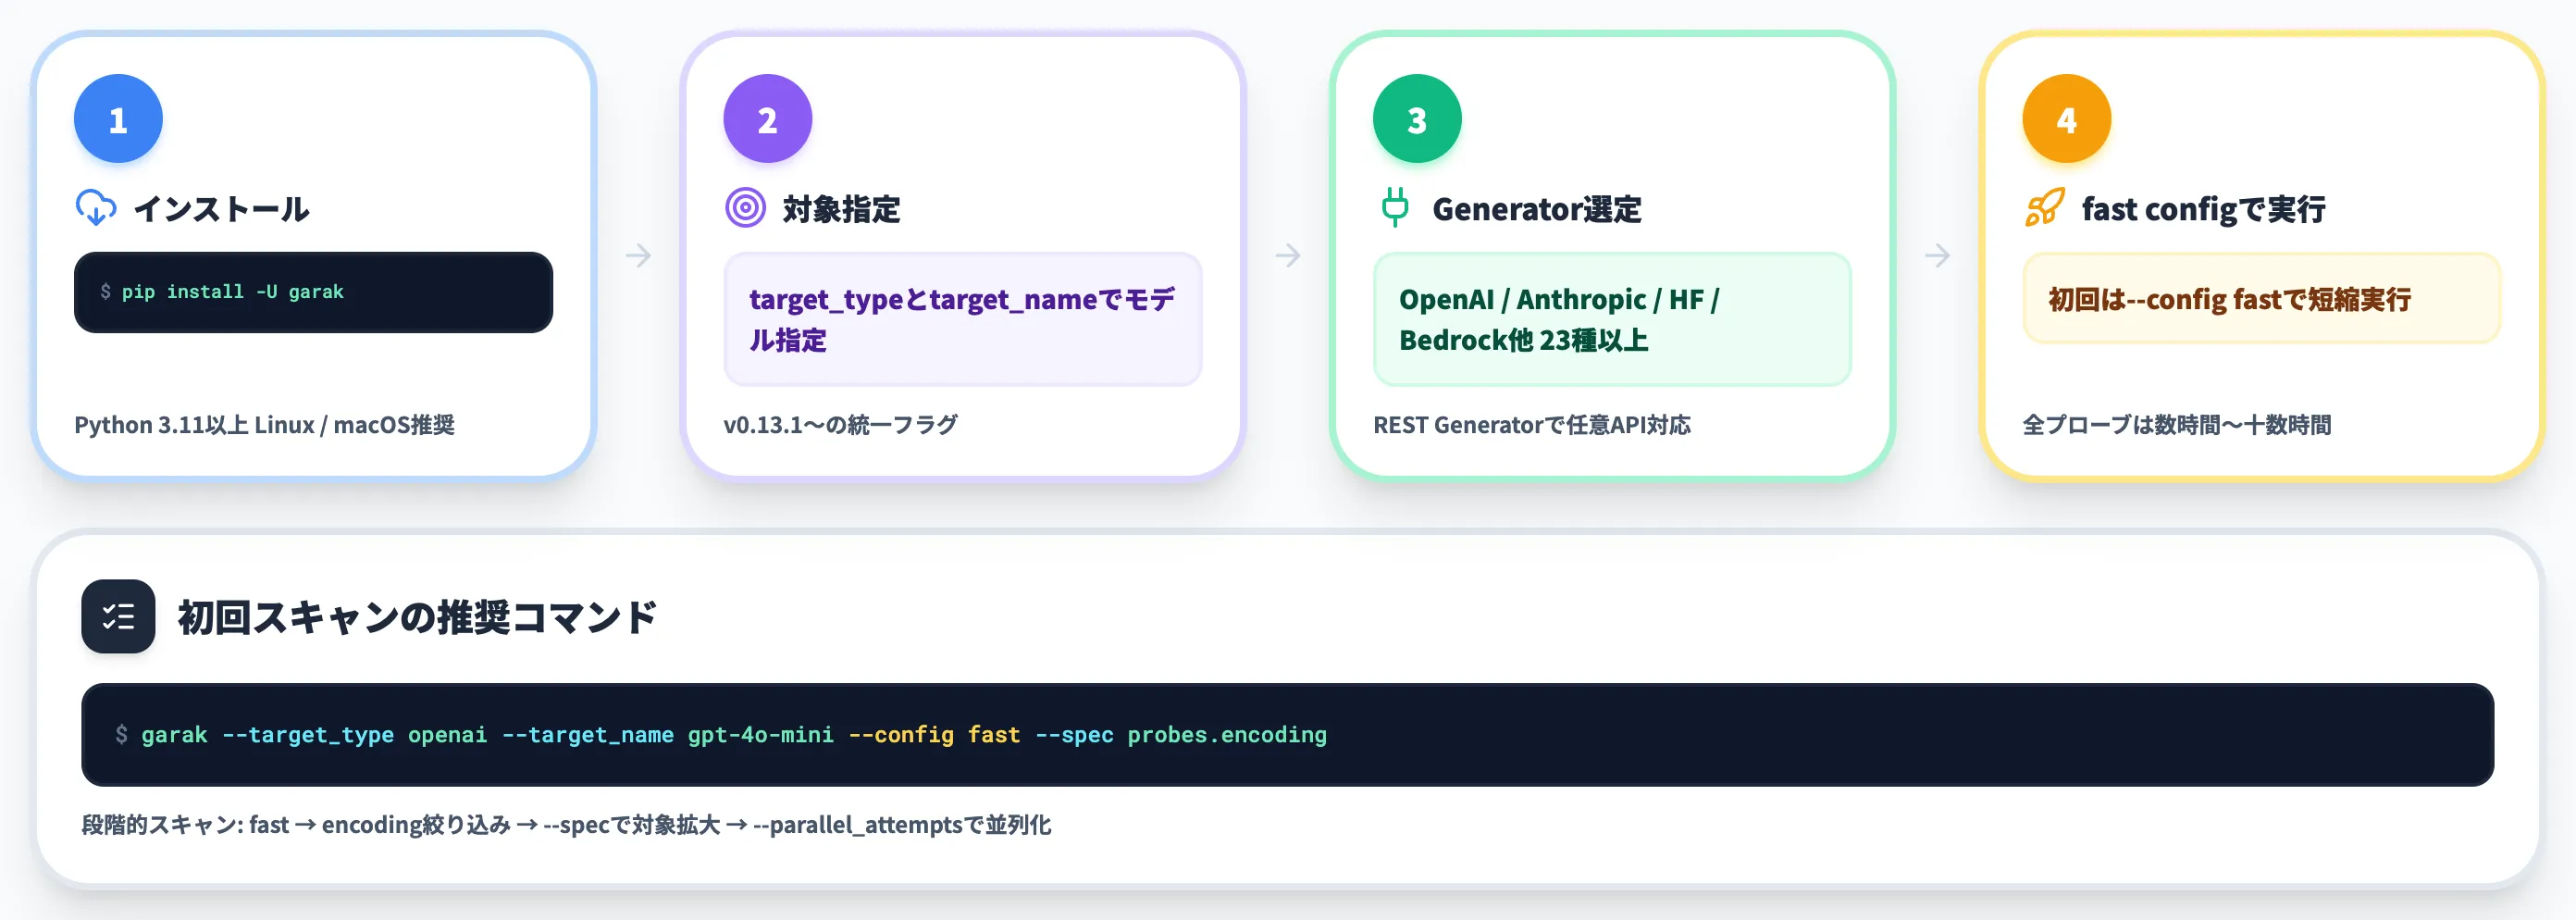The height and width of the screenshot is (920, 2576).
Task: Click the pip install -U garak code block
Action: coord(313,292)
